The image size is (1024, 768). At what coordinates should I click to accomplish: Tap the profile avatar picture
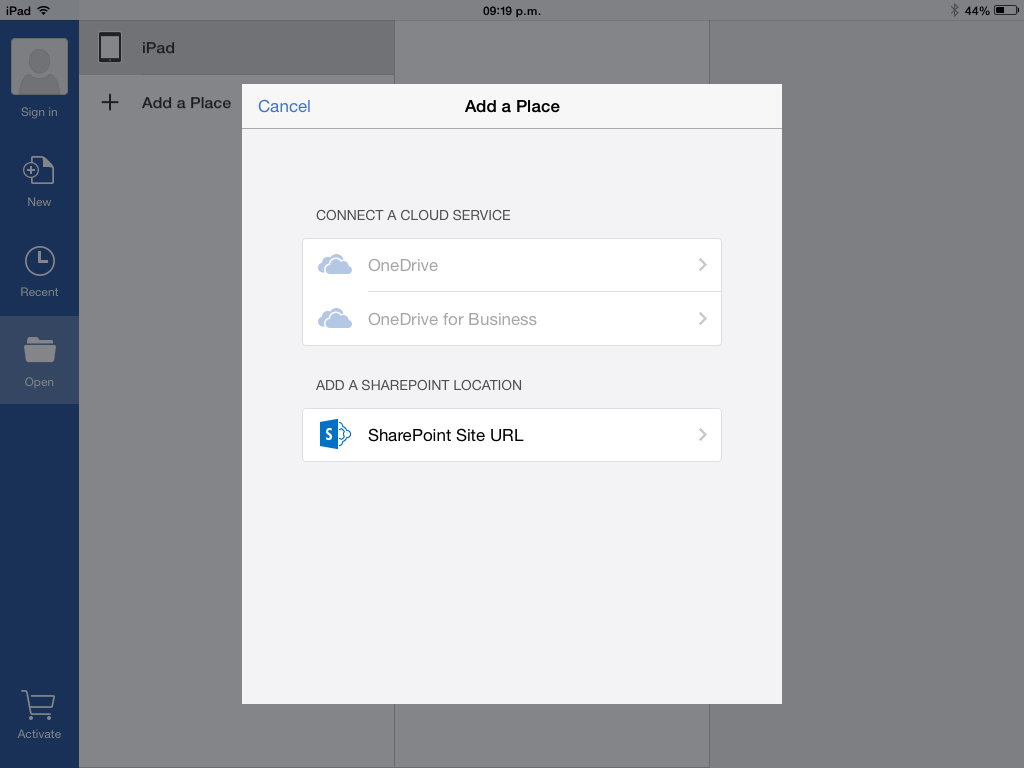coord(39,67)
